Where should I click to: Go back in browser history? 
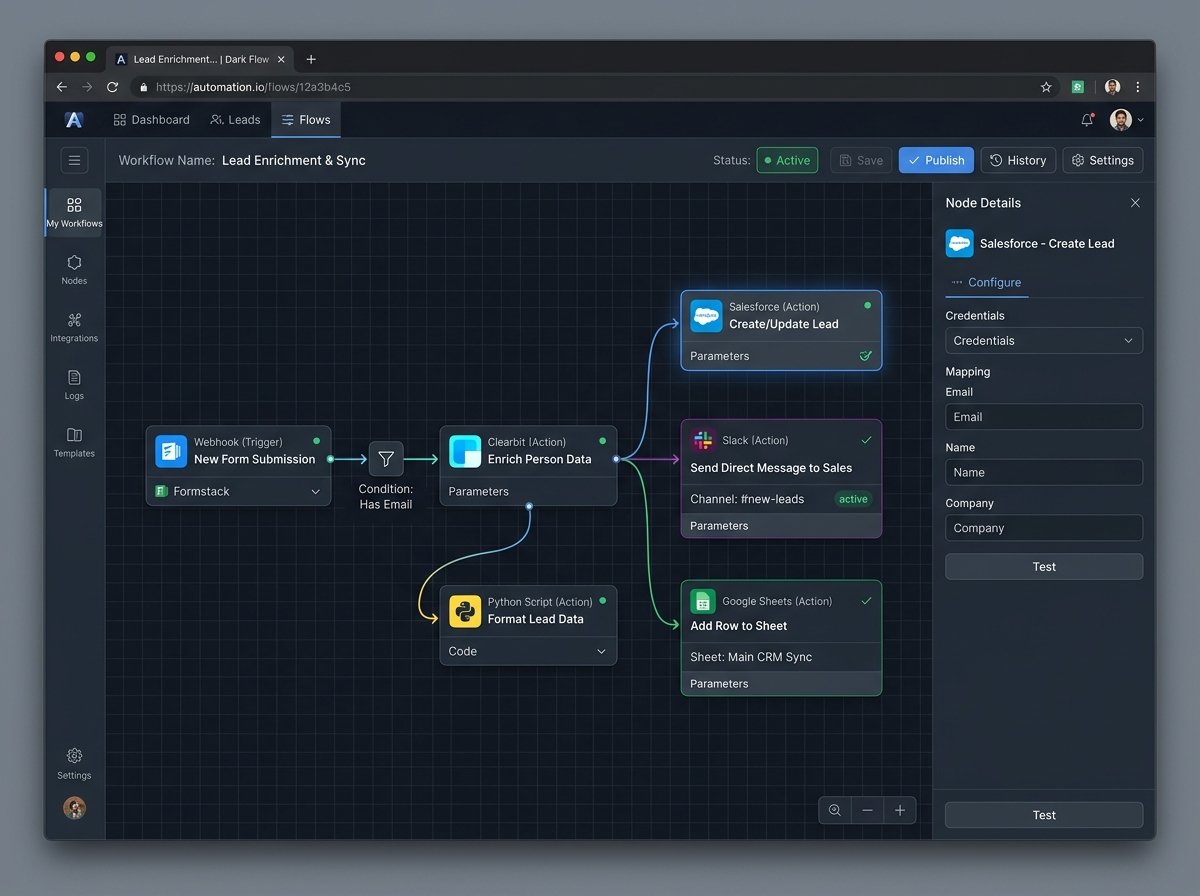tap(62, 87)
